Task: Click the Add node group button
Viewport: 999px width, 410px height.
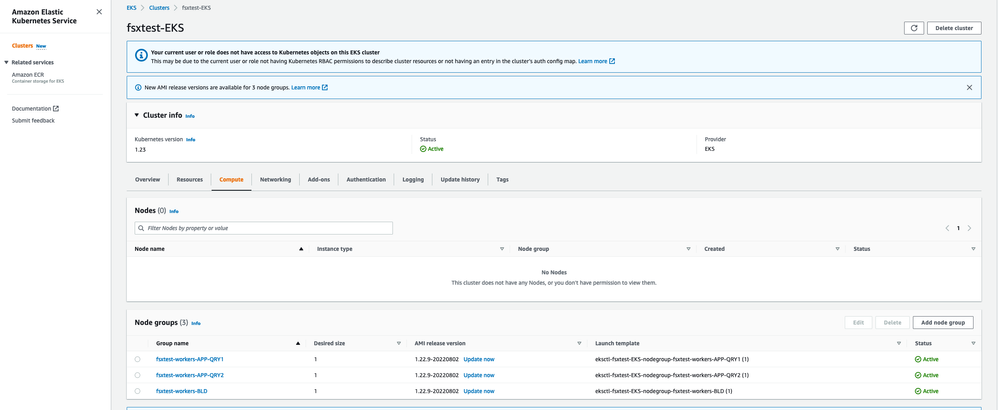Action: tap(942, 322)
